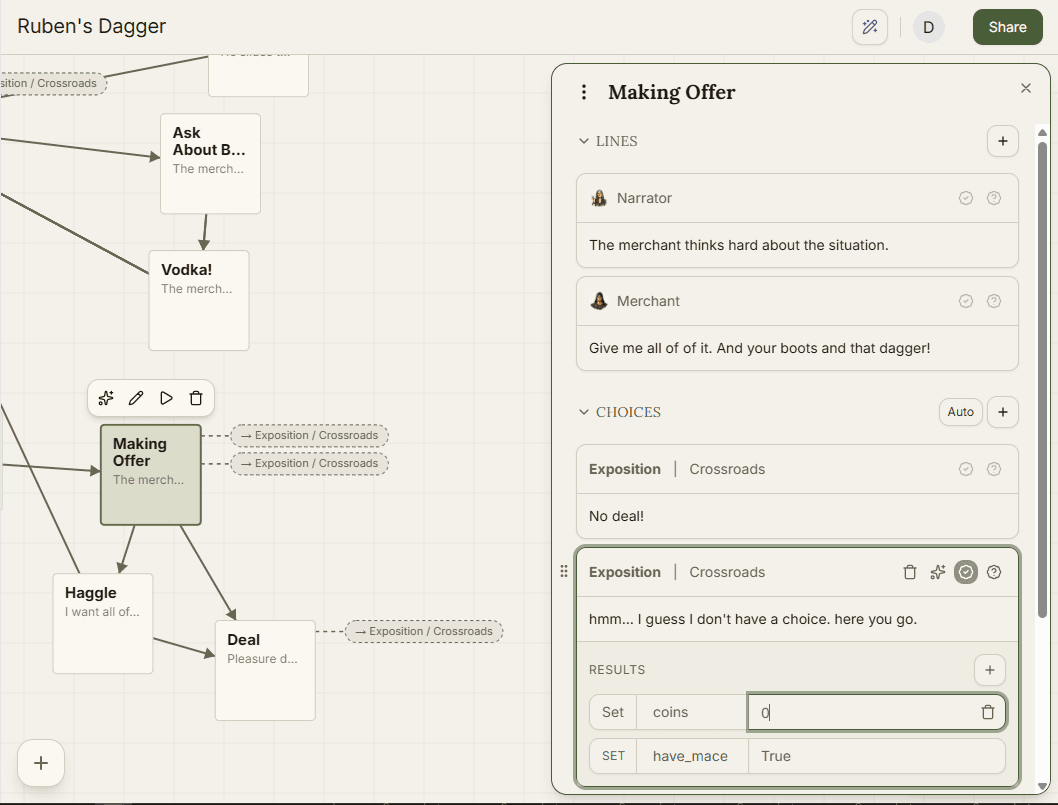Click scrollbar down arrow in panel
The height and width of the screenshot is (805, 1058).
click(x=1042, y=787)
